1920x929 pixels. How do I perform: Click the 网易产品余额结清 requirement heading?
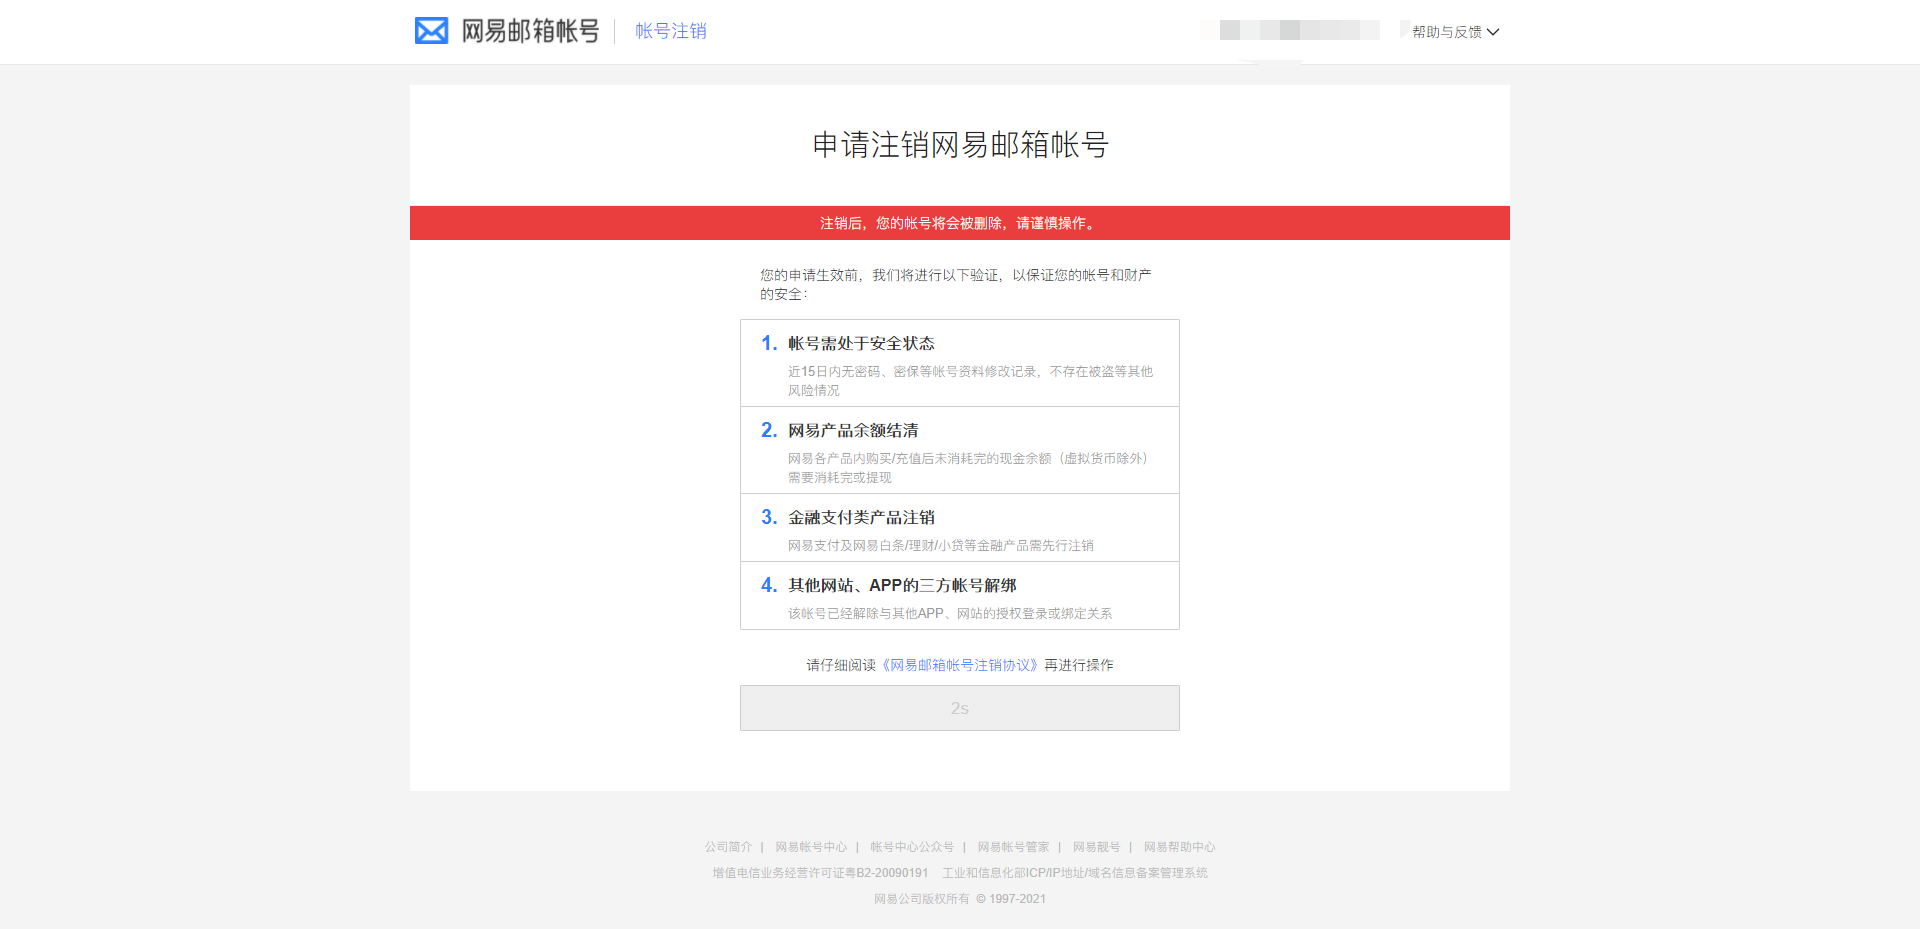853,430
